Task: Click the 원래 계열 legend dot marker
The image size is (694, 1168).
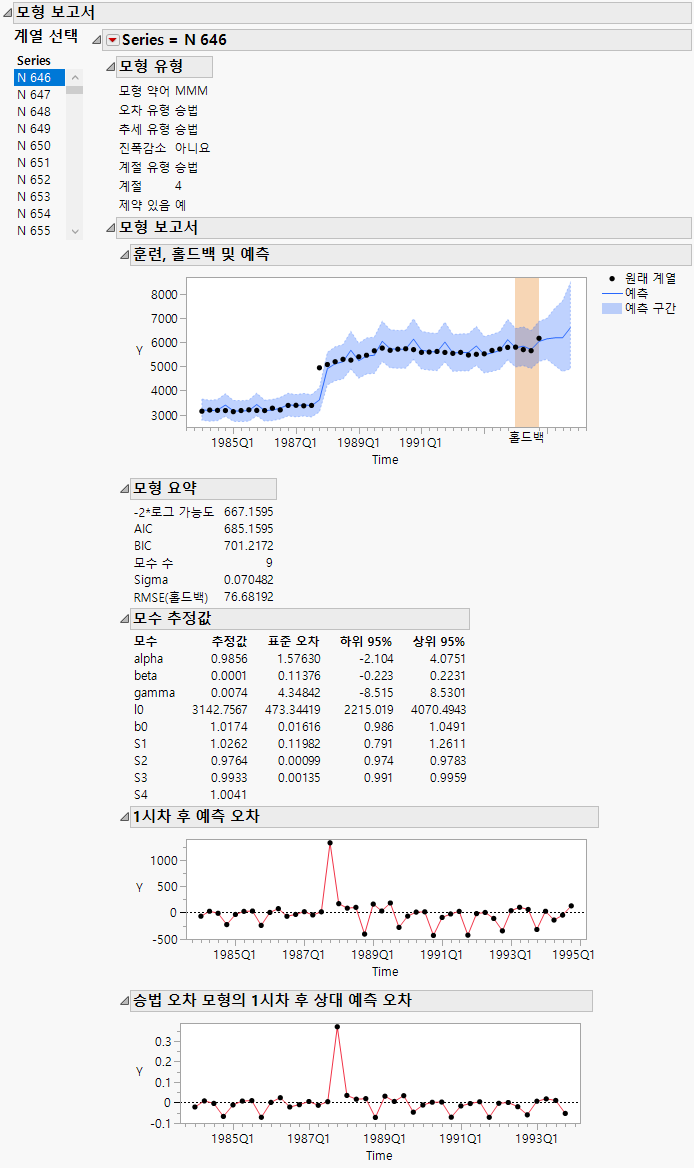Action: 612,279
